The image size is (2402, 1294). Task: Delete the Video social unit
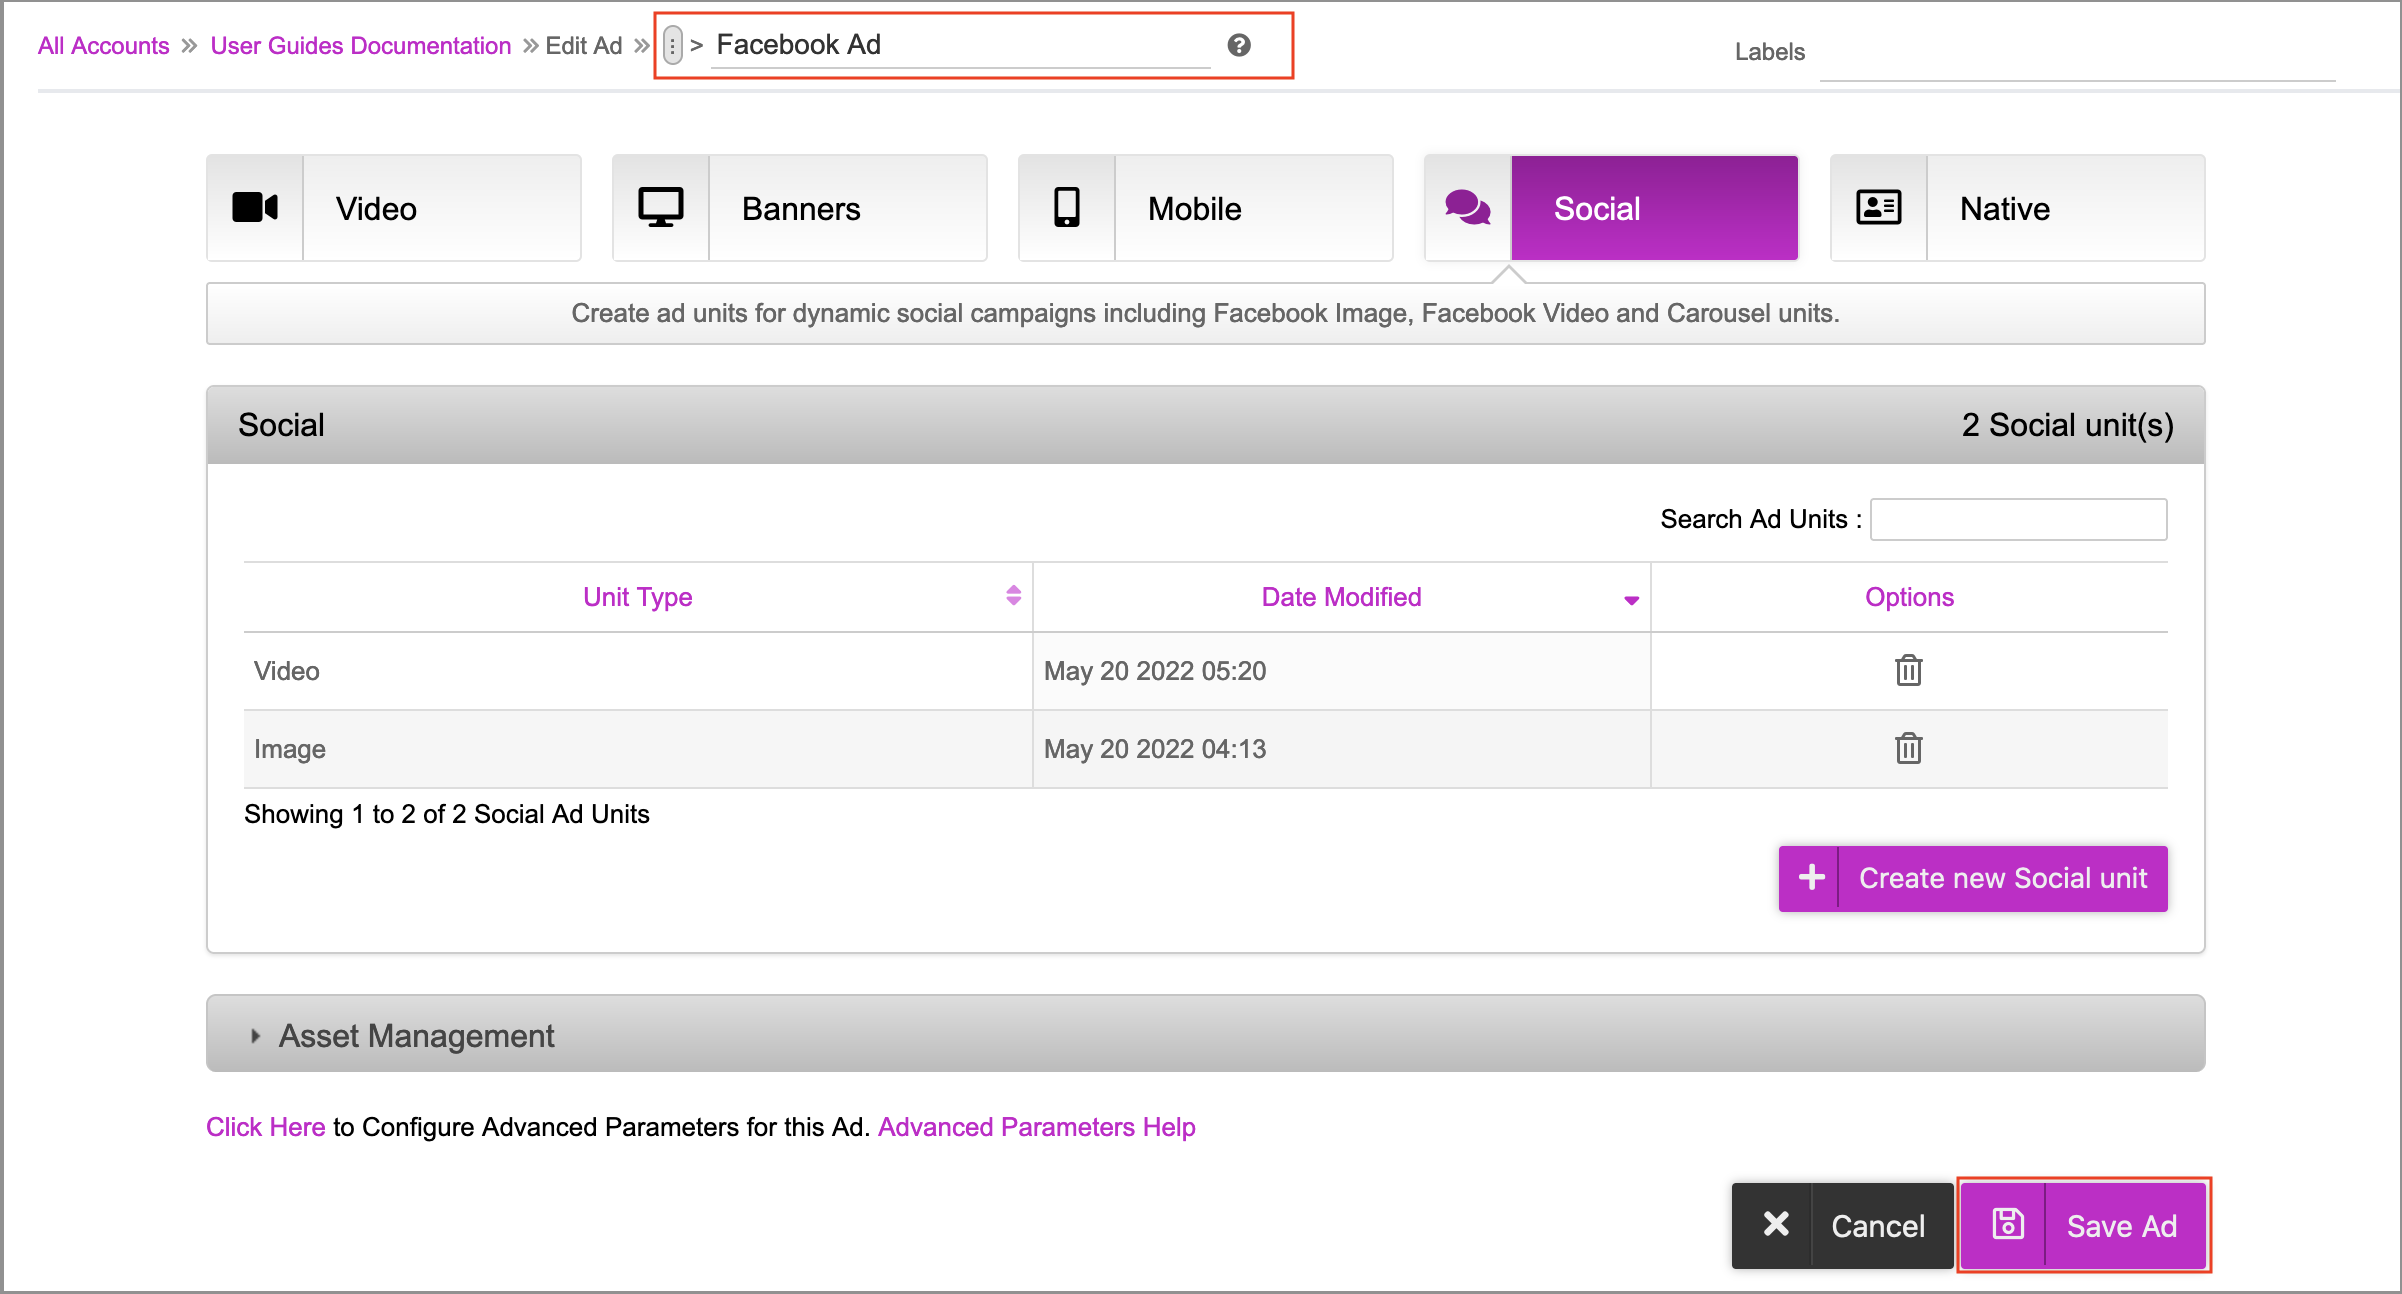coord(1908,670)
